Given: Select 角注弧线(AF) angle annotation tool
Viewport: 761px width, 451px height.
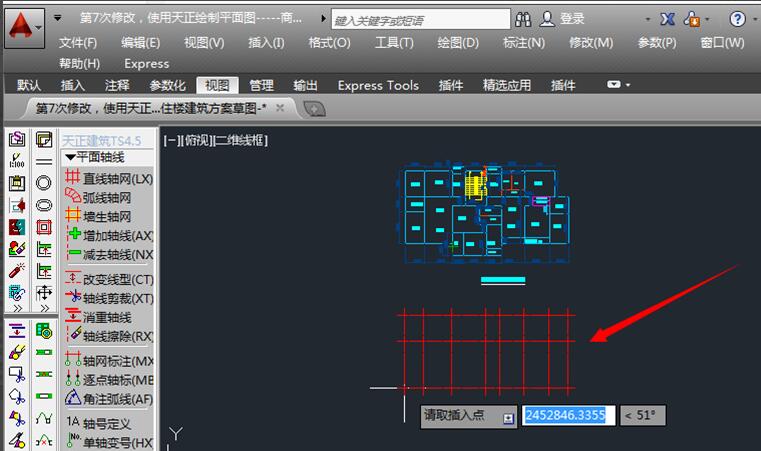Looking at the screenshot, I should [x=110, y=398].
